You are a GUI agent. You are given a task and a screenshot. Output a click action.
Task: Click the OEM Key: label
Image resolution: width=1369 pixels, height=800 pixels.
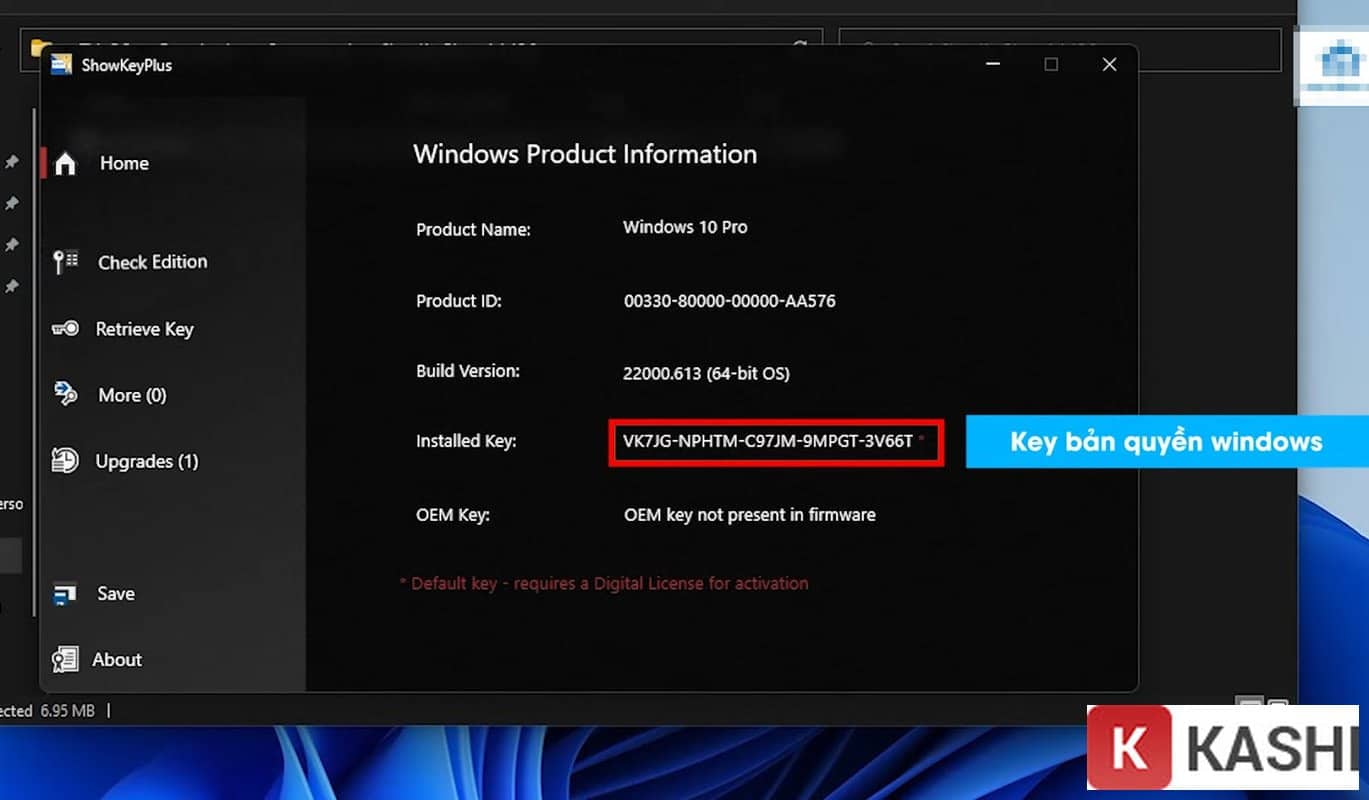click(x=453, y=516)
